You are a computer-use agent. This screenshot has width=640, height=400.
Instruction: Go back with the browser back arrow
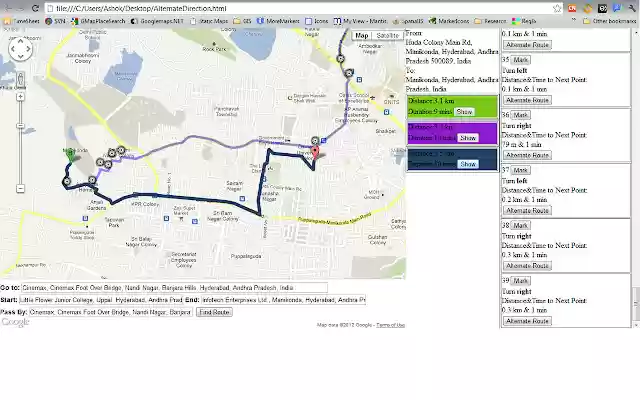7,8
